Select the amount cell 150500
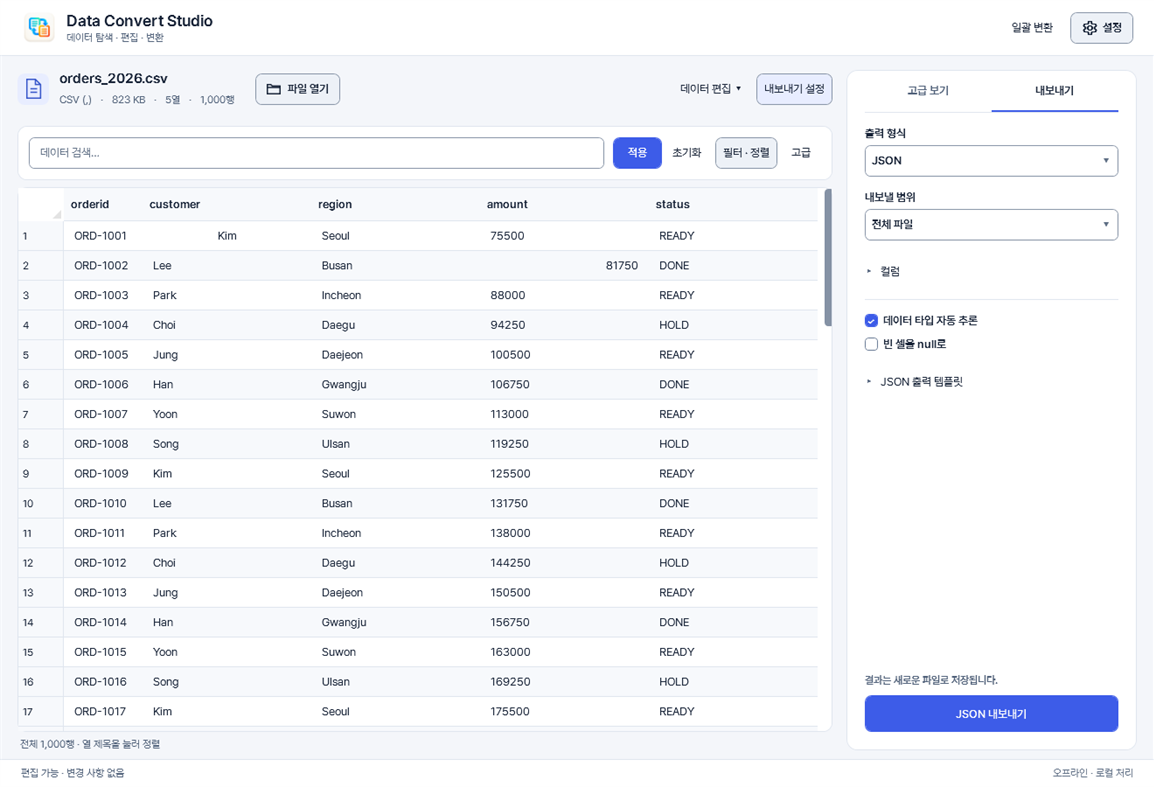Screen dimensions: 1154x787 coord(564,593)
